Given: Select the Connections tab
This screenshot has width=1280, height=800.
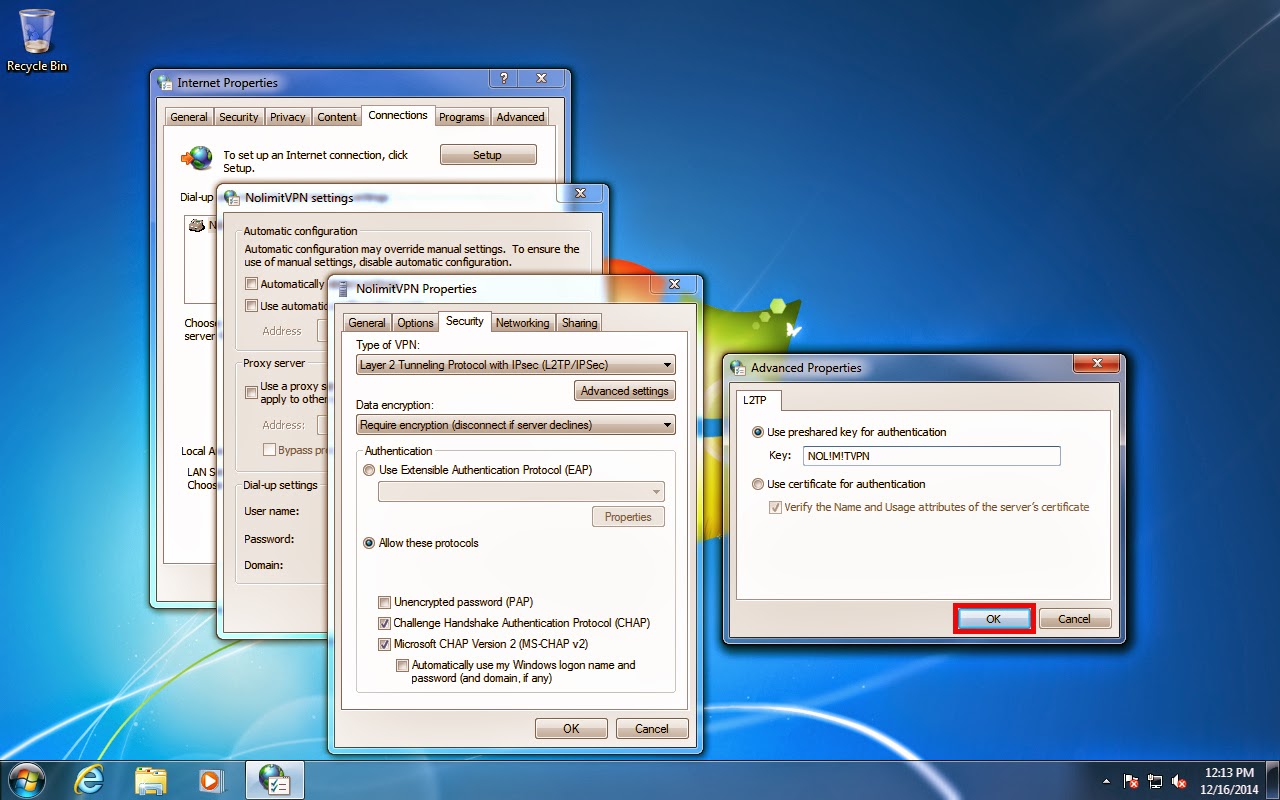Looking at the screenshot, I should coord(398,115).
